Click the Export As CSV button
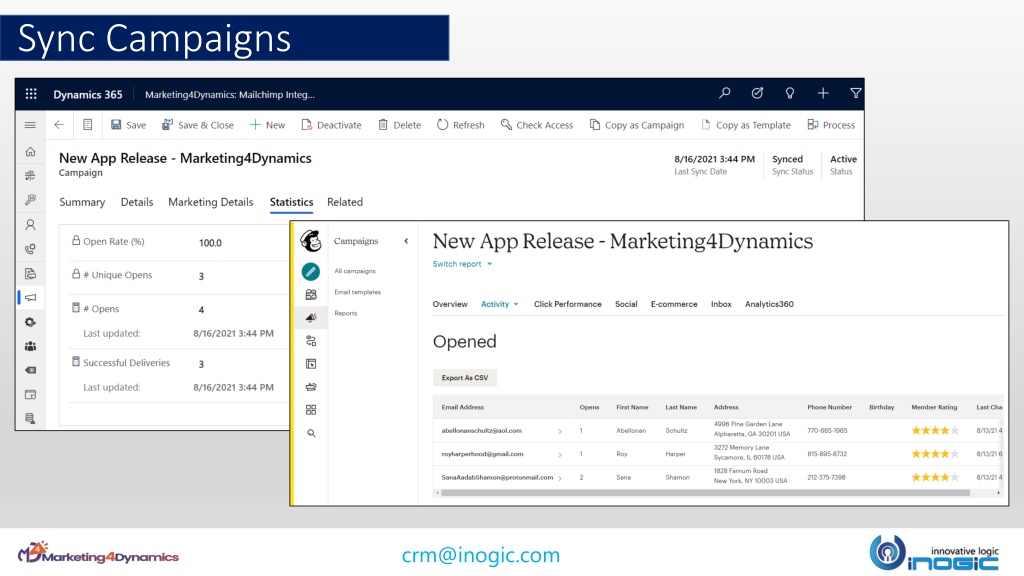 pos(464,377)
